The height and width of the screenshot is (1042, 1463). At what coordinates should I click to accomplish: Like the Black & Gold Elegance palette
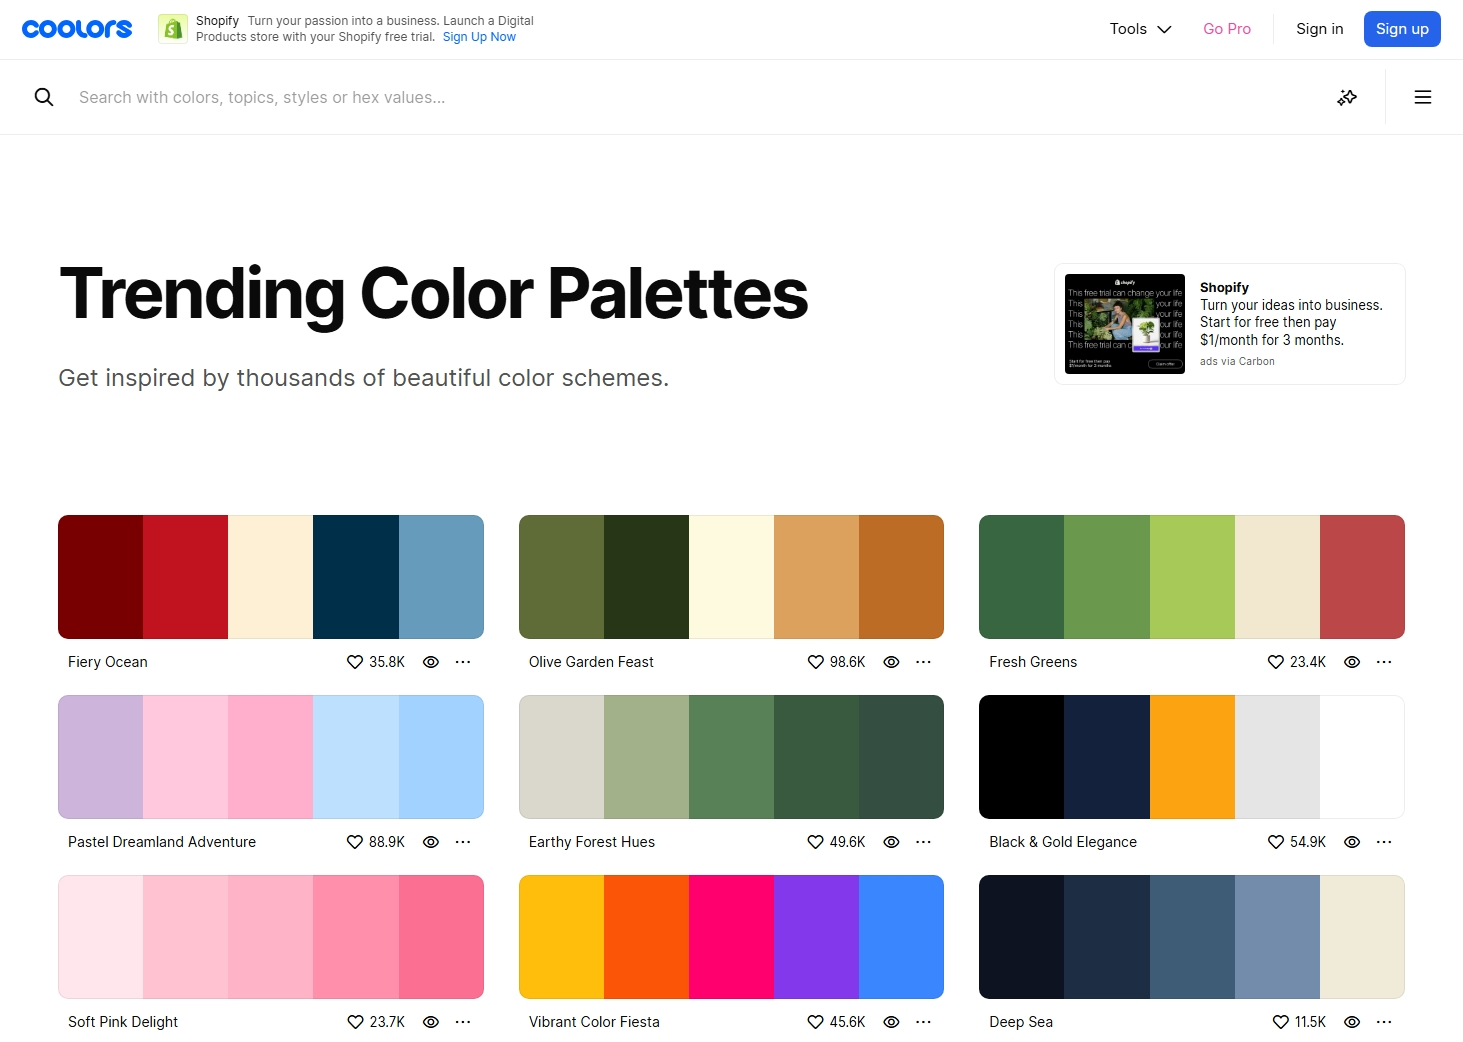tap(1276, 842)
